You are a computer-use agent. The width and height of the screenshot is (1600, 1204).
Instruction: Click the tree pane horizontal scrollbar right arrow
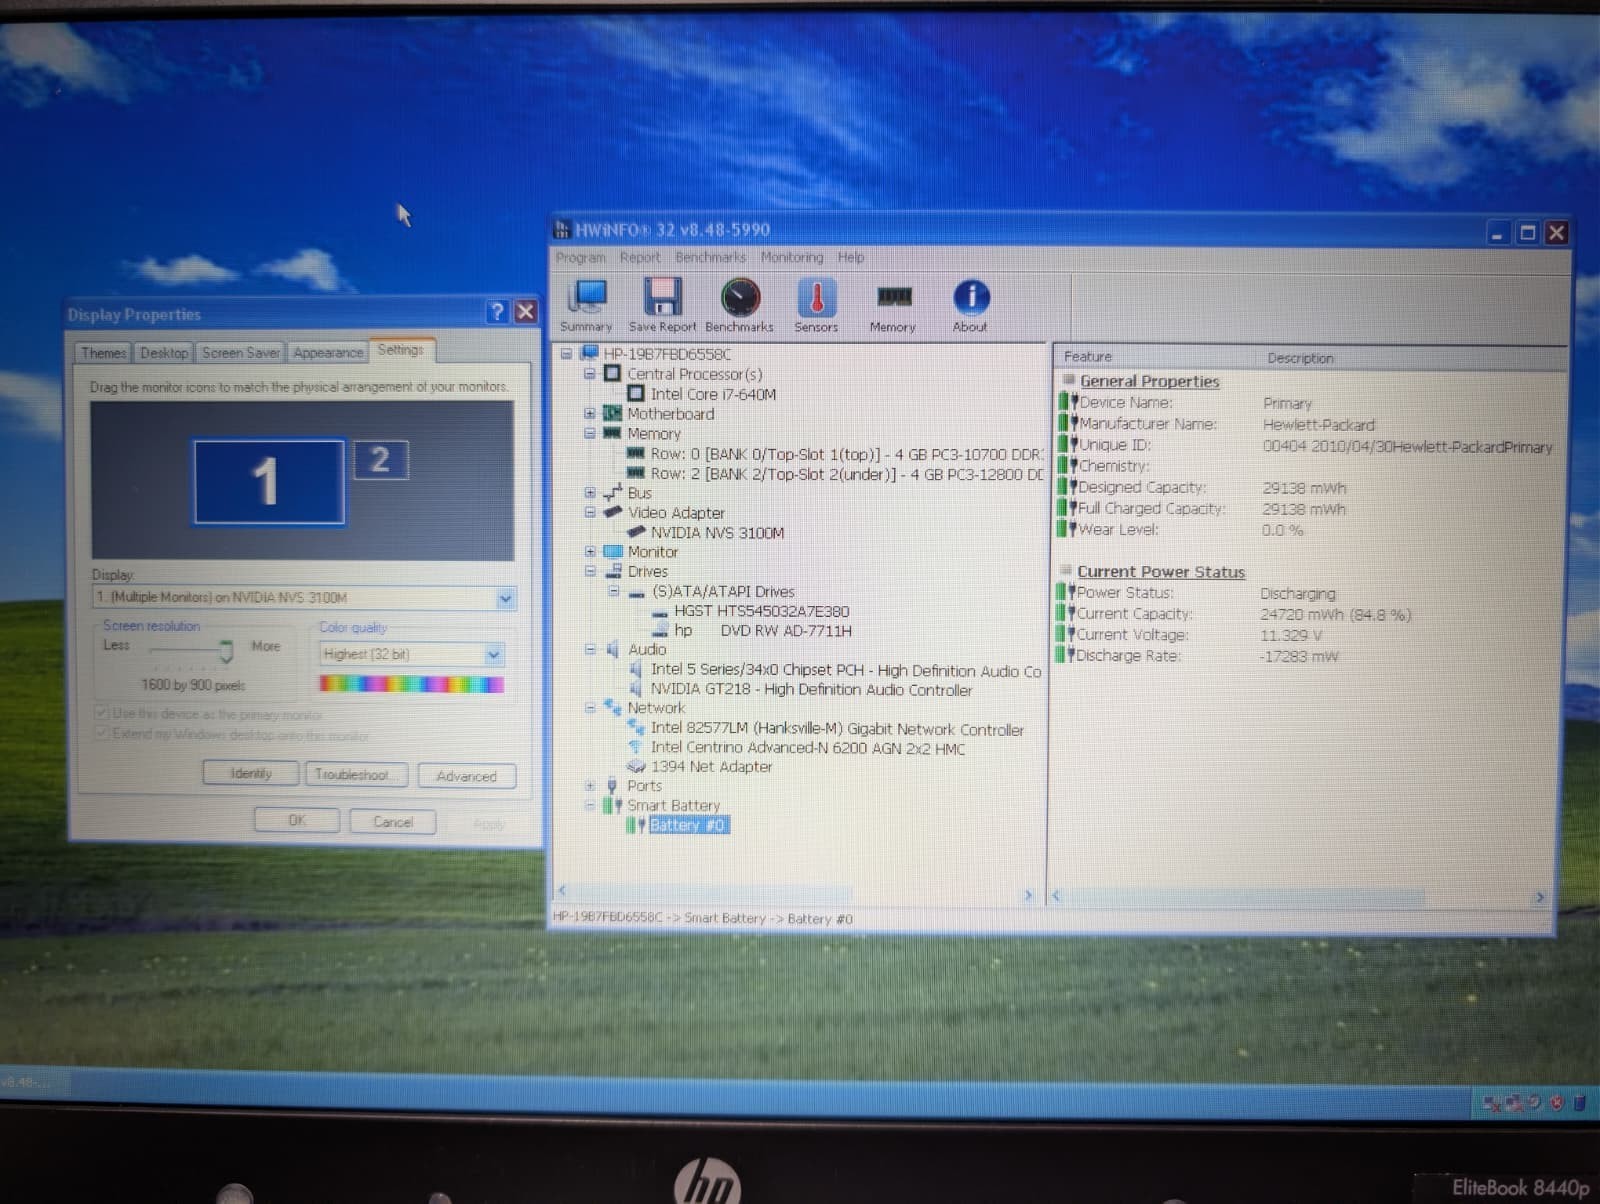(1028, 895)
